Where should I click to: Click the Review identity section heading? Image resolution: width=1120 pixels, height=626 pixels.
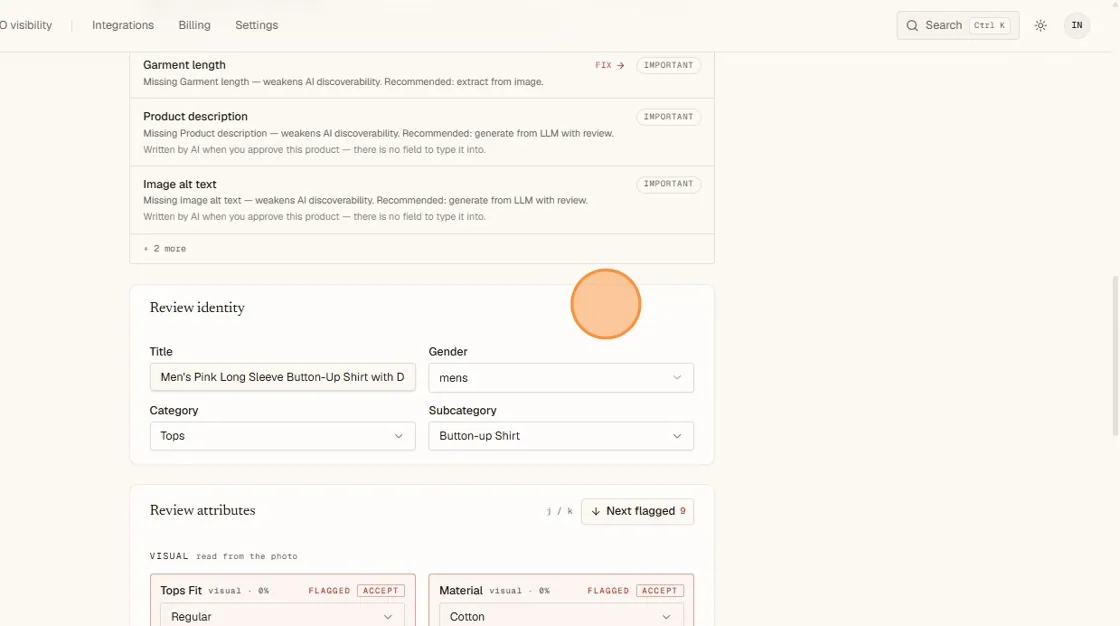click(197, 308)
